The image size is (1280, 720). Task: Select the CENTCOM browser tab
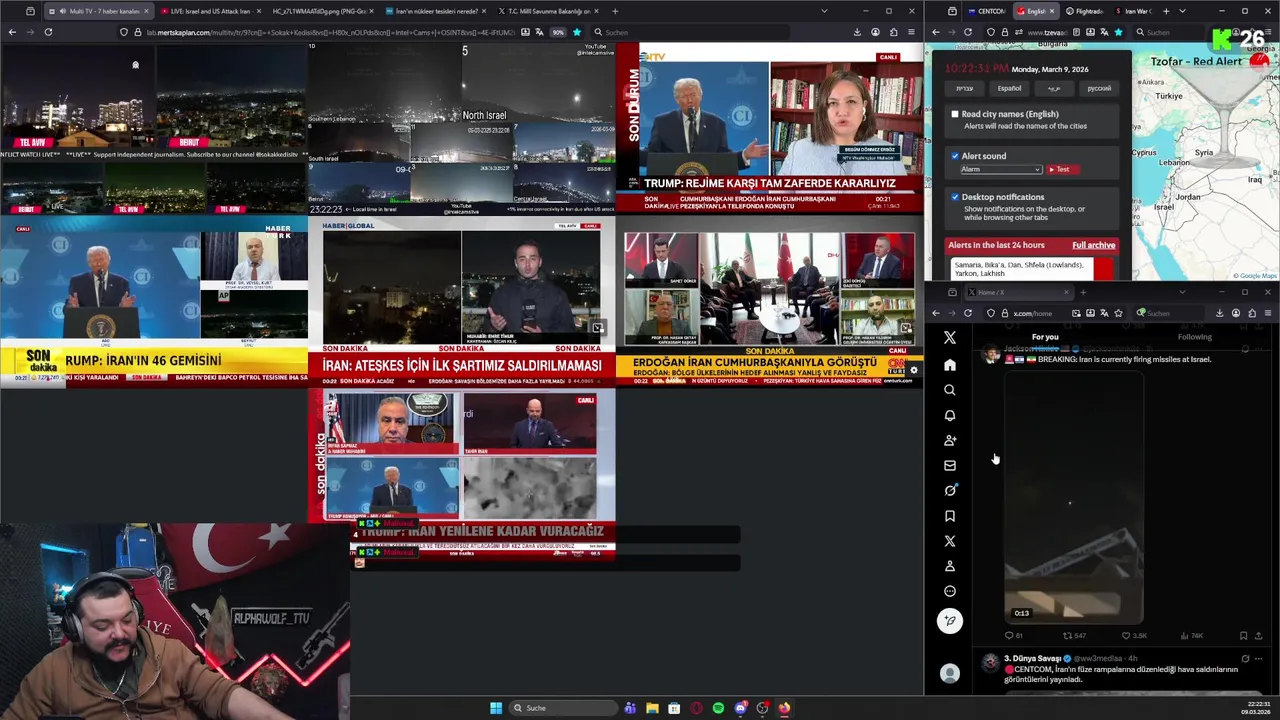[985, 11]
